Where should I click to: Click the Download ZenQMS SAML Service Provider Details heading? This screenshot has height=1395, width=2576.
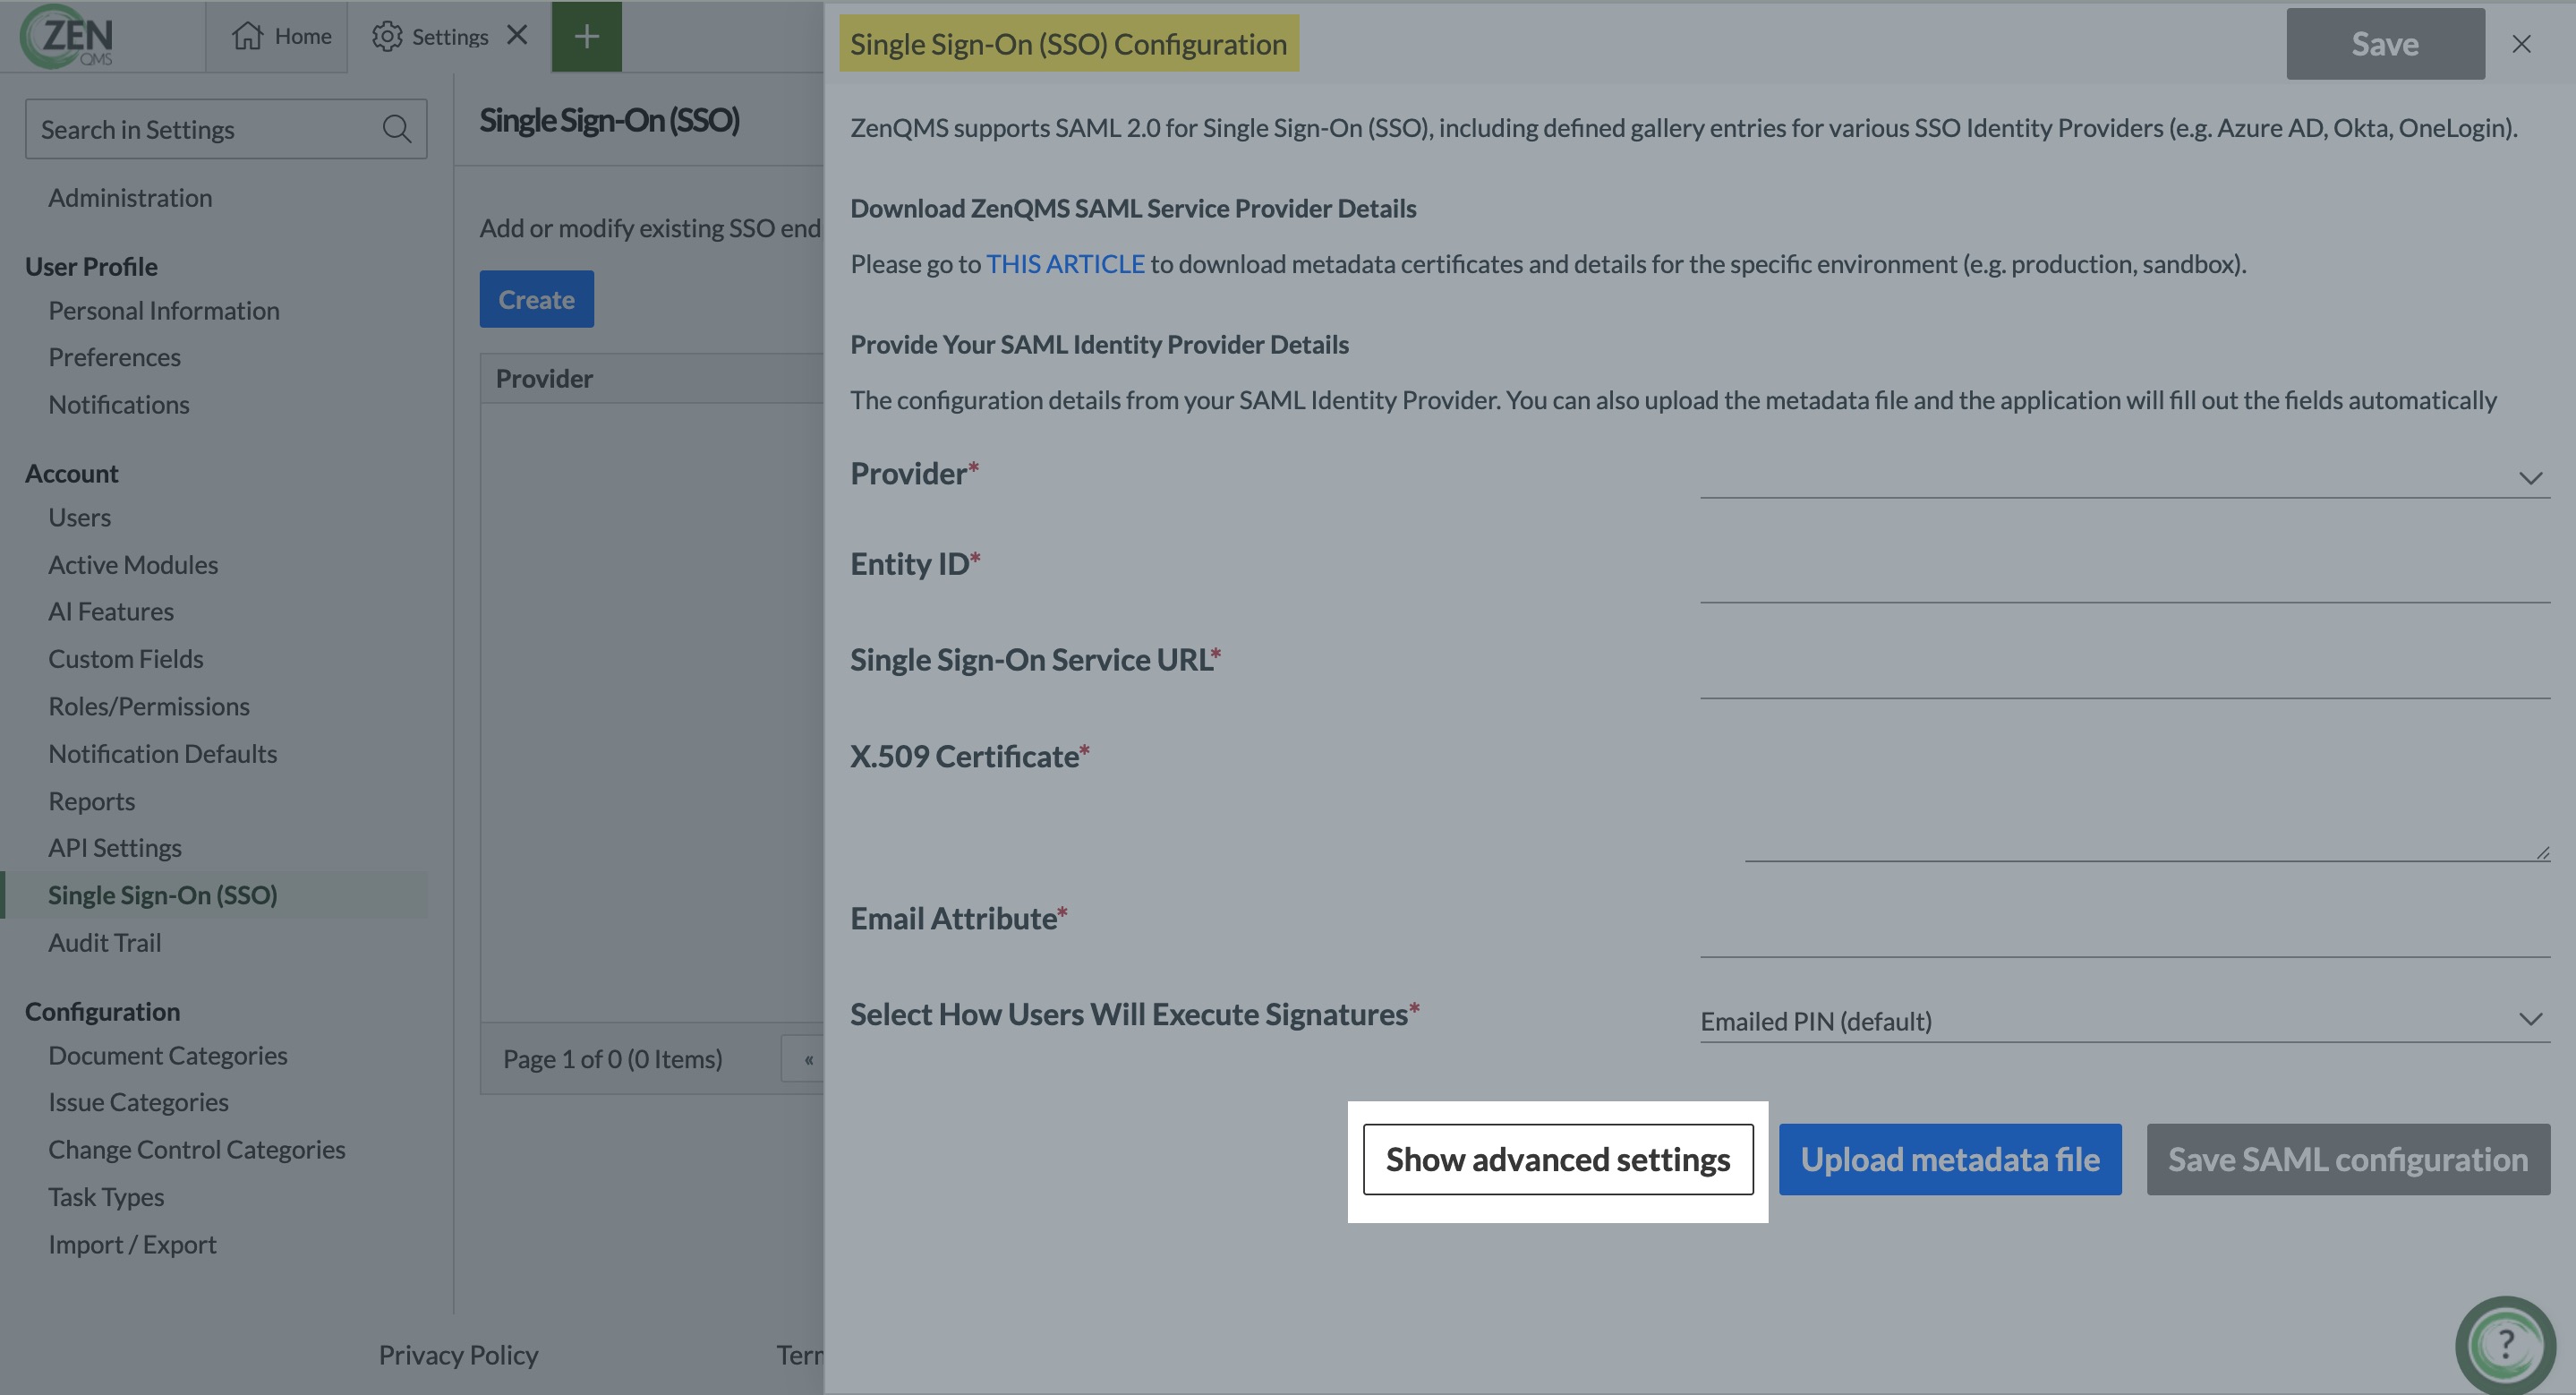[1133, 207]
